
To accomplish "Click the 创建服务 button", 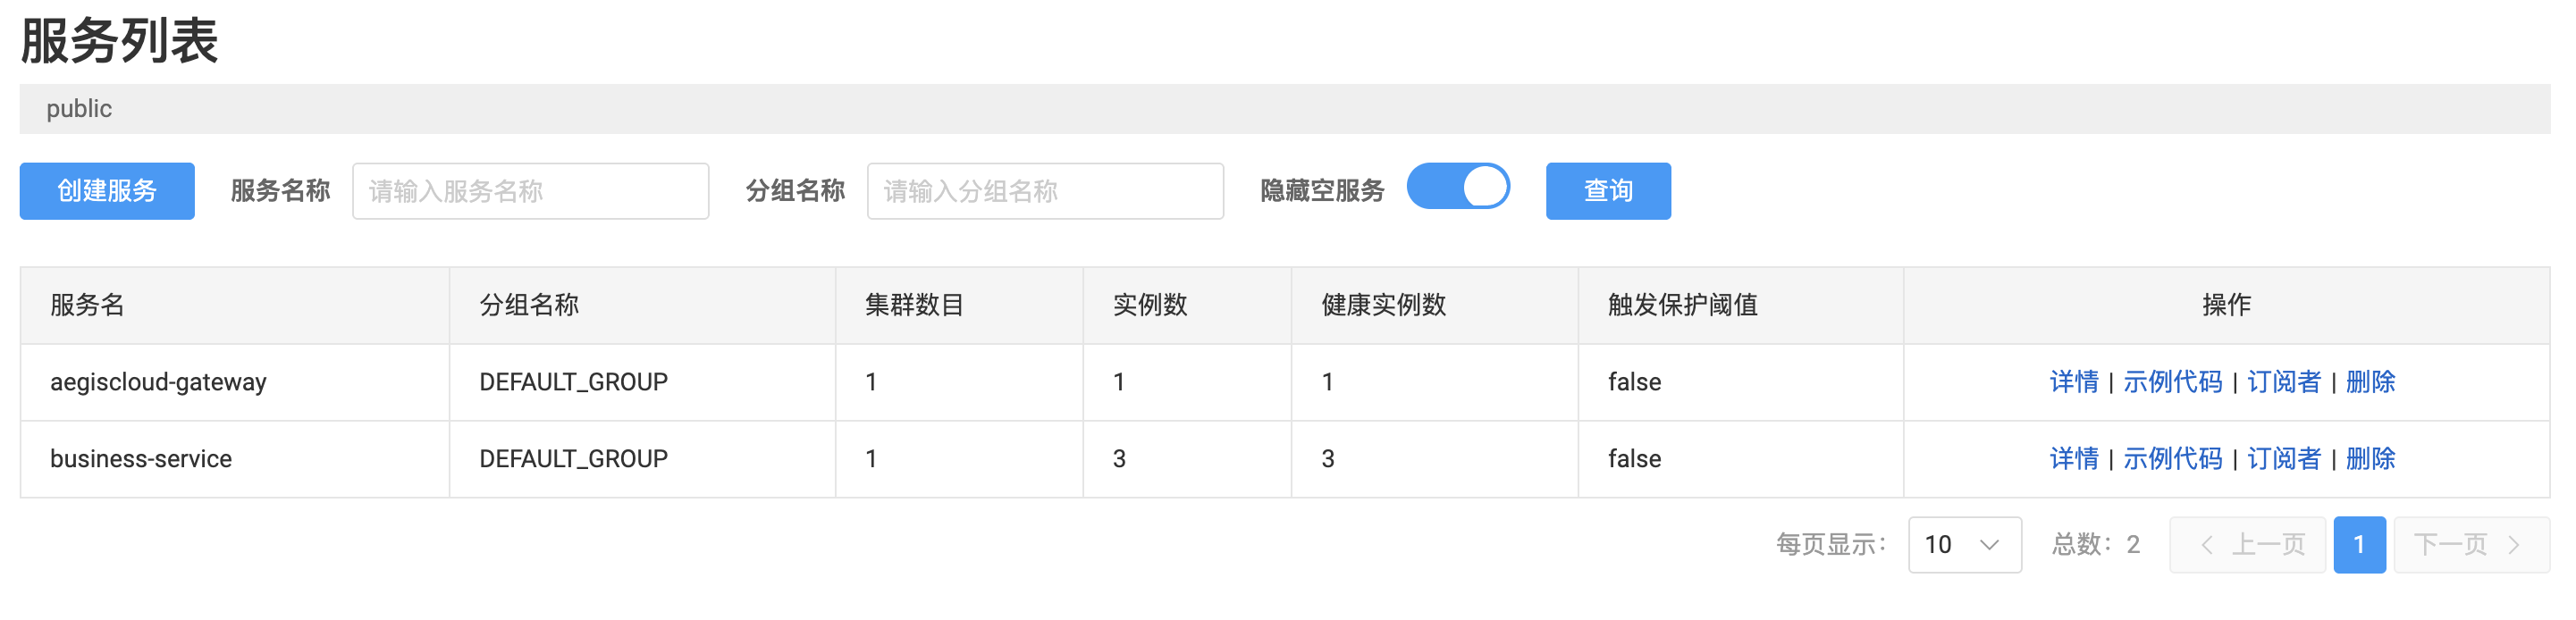I will pyautogui.click(x=107, y=191).
